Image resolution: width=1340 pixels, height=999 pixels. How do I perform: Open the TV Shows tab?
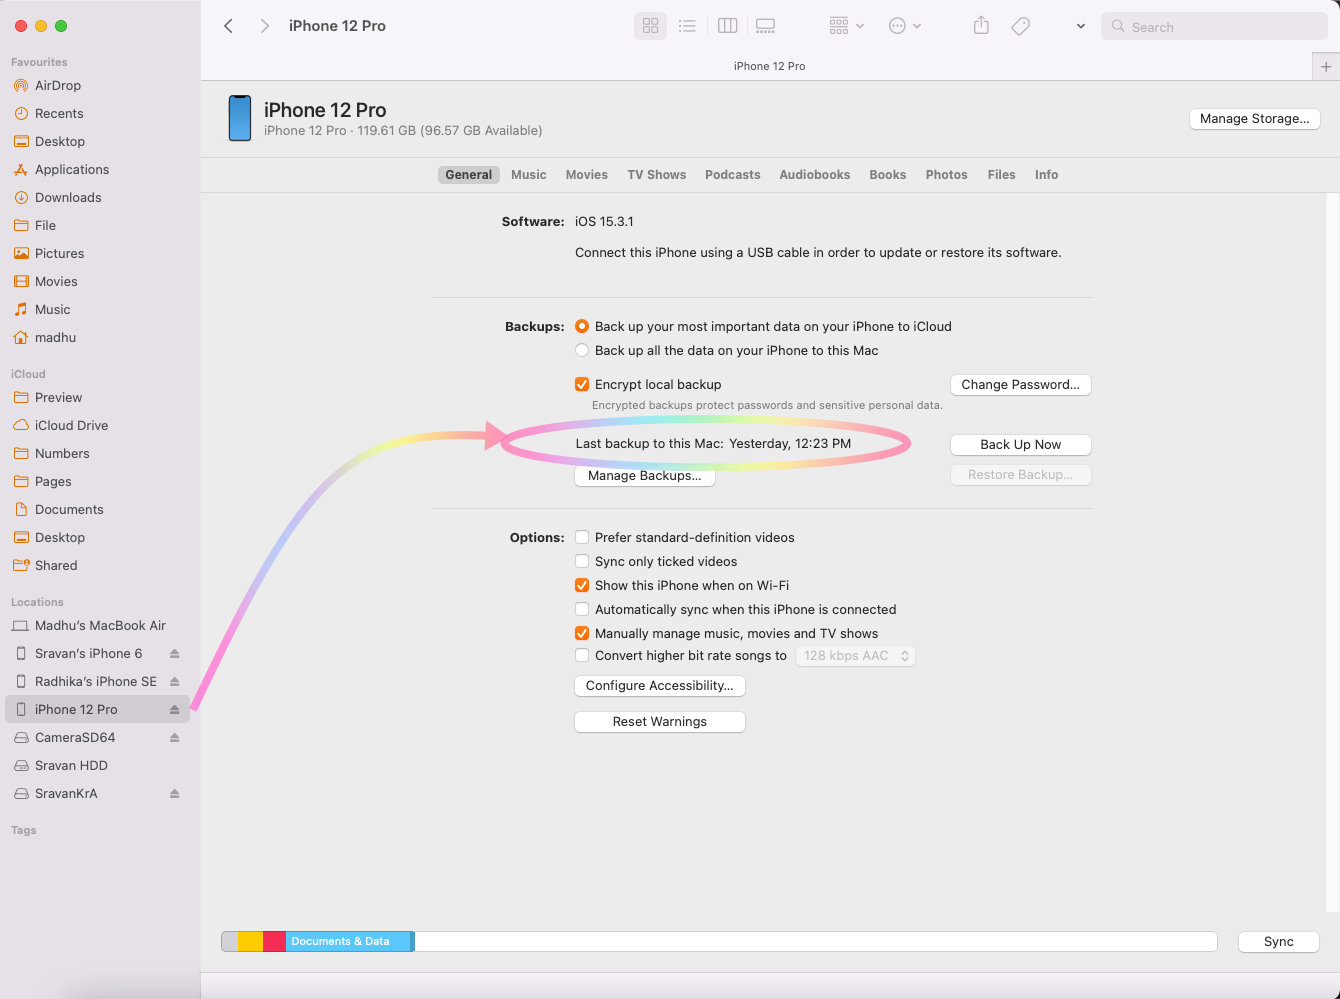[x=657, y=175]
